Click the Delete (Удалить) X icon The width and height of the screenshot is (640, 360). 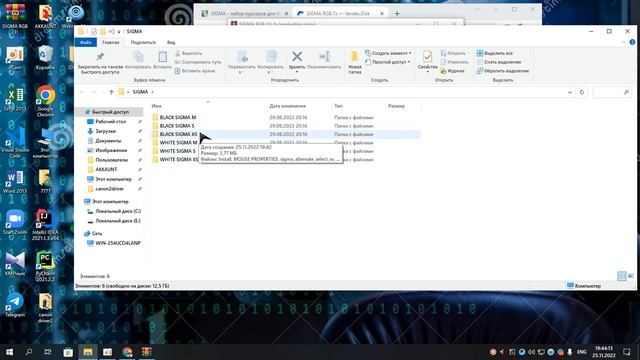[297, 56]
